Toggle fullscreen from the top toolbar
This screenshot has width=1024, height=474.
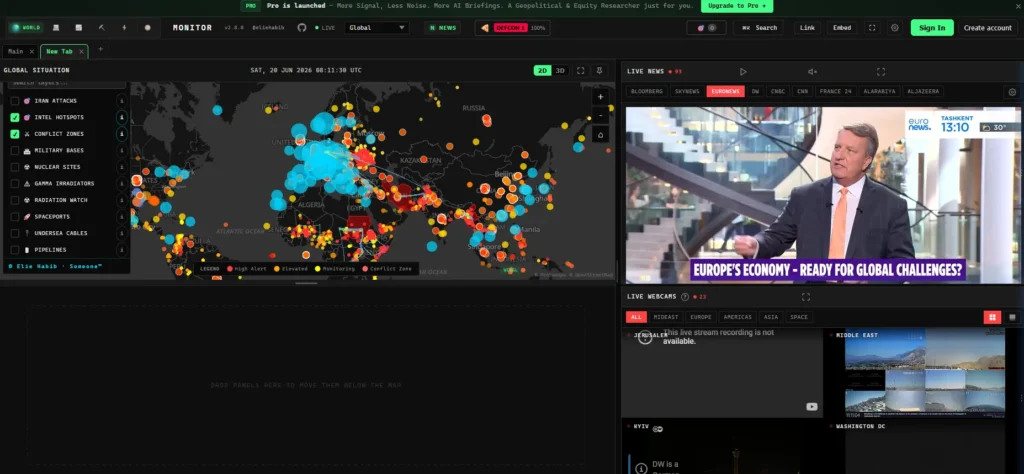(872, 27)
